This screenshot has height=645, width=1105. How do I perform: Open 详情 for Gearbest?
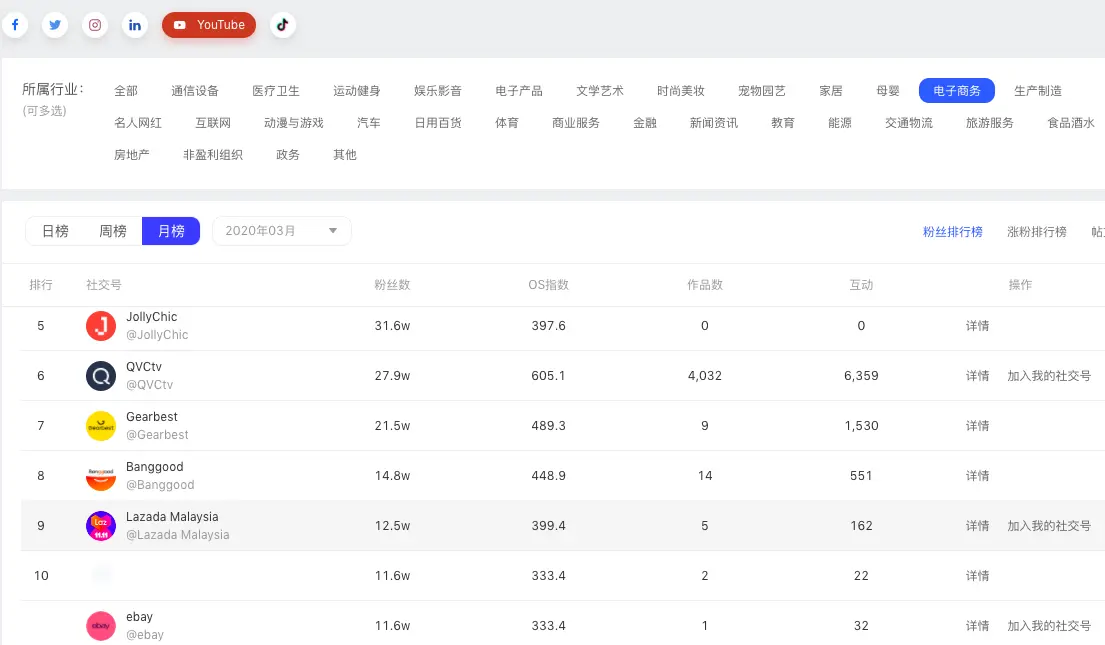coord(978,426)
